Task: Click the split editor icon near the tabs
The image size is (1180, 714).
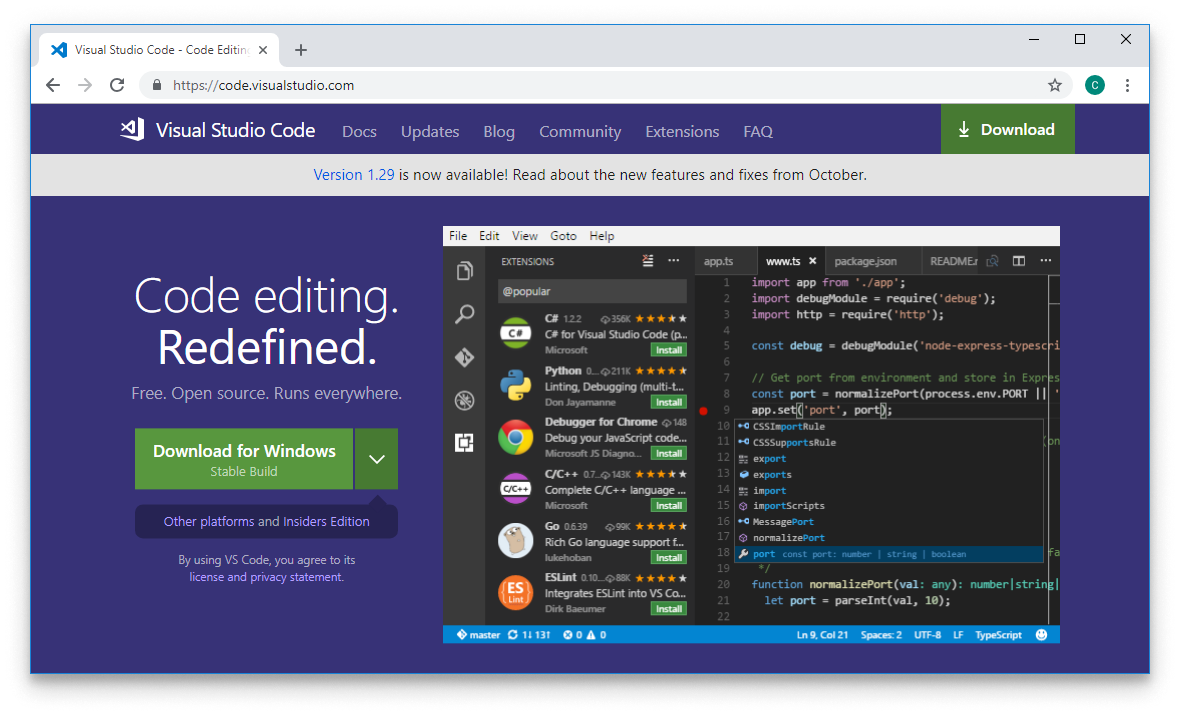Action: 1018,260
